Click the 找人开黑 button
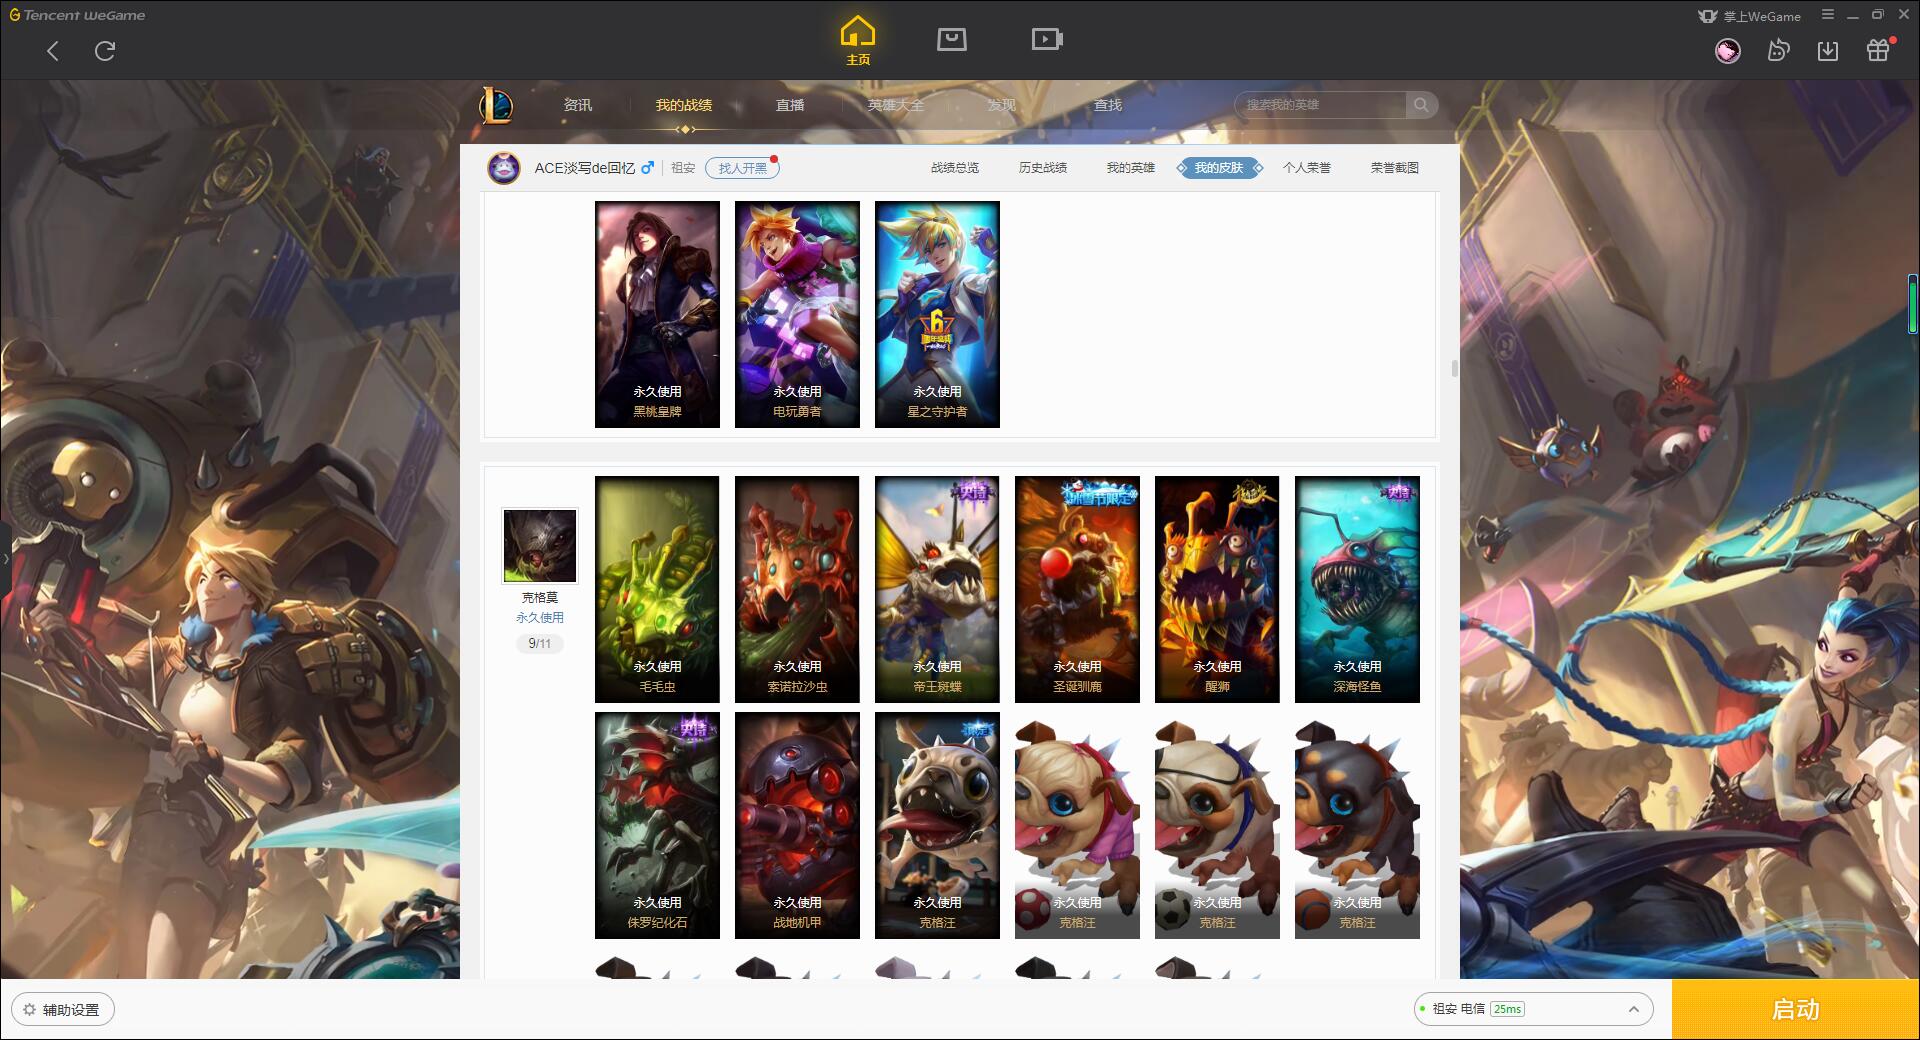Image resolution: width=1920 pixels, height=1040 pixels. point(742,168)
